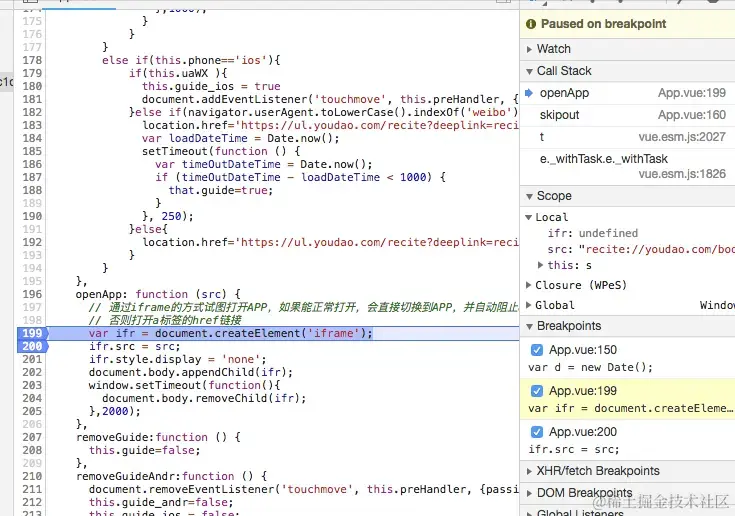This screenshot has height=516, width=735.
Task: Uncheck the App.vue:199 breakpoint checkbox
Action: 537,391
